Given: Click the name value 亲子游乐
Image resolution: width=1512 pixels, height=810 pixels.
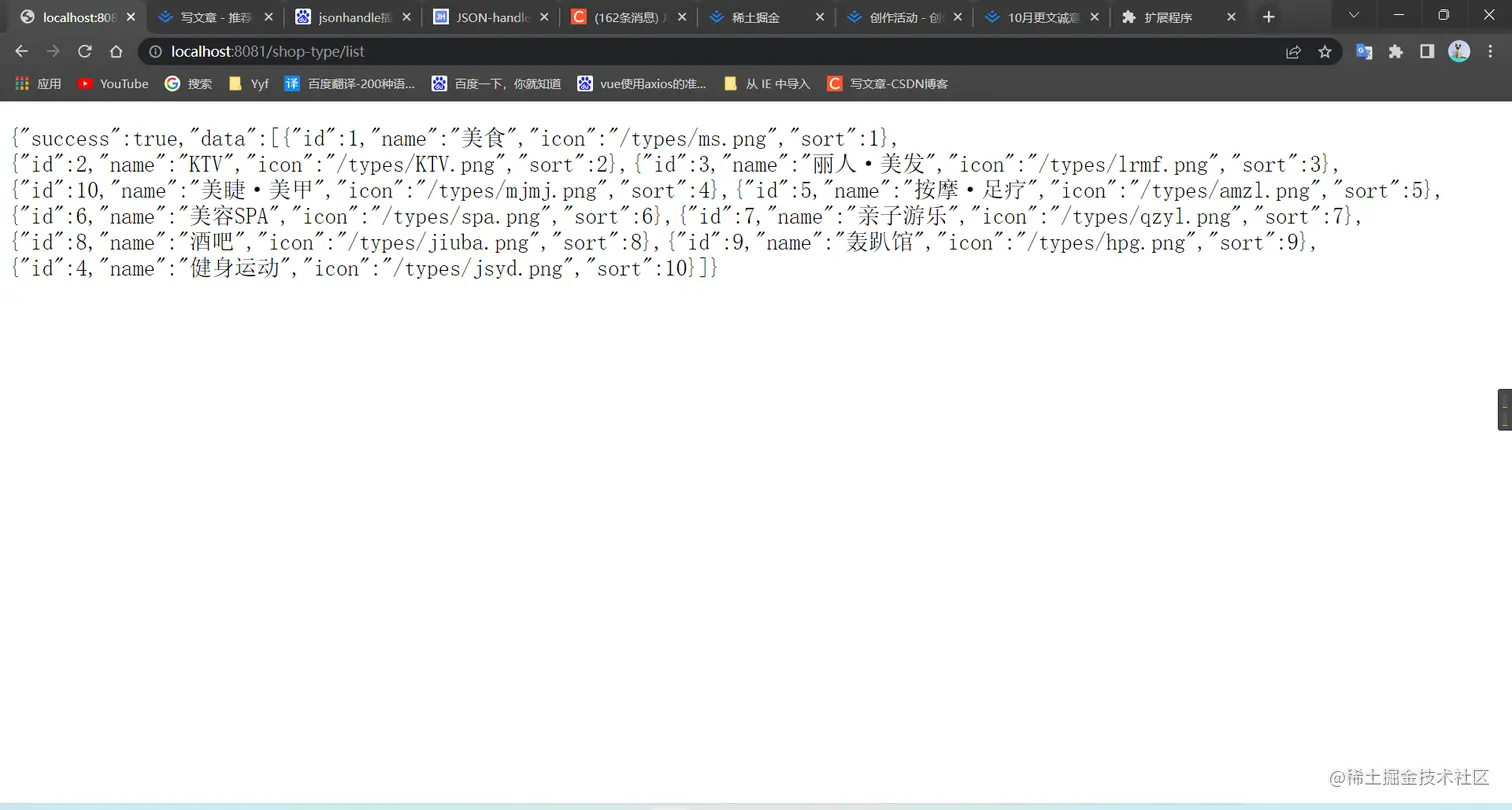Looking at the screenshot, I should point(902,216).
